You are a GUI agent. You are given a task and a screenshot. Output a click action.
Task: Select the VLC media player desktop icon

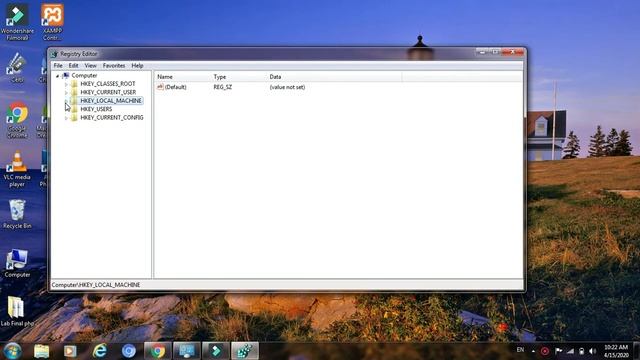point(17,169)
